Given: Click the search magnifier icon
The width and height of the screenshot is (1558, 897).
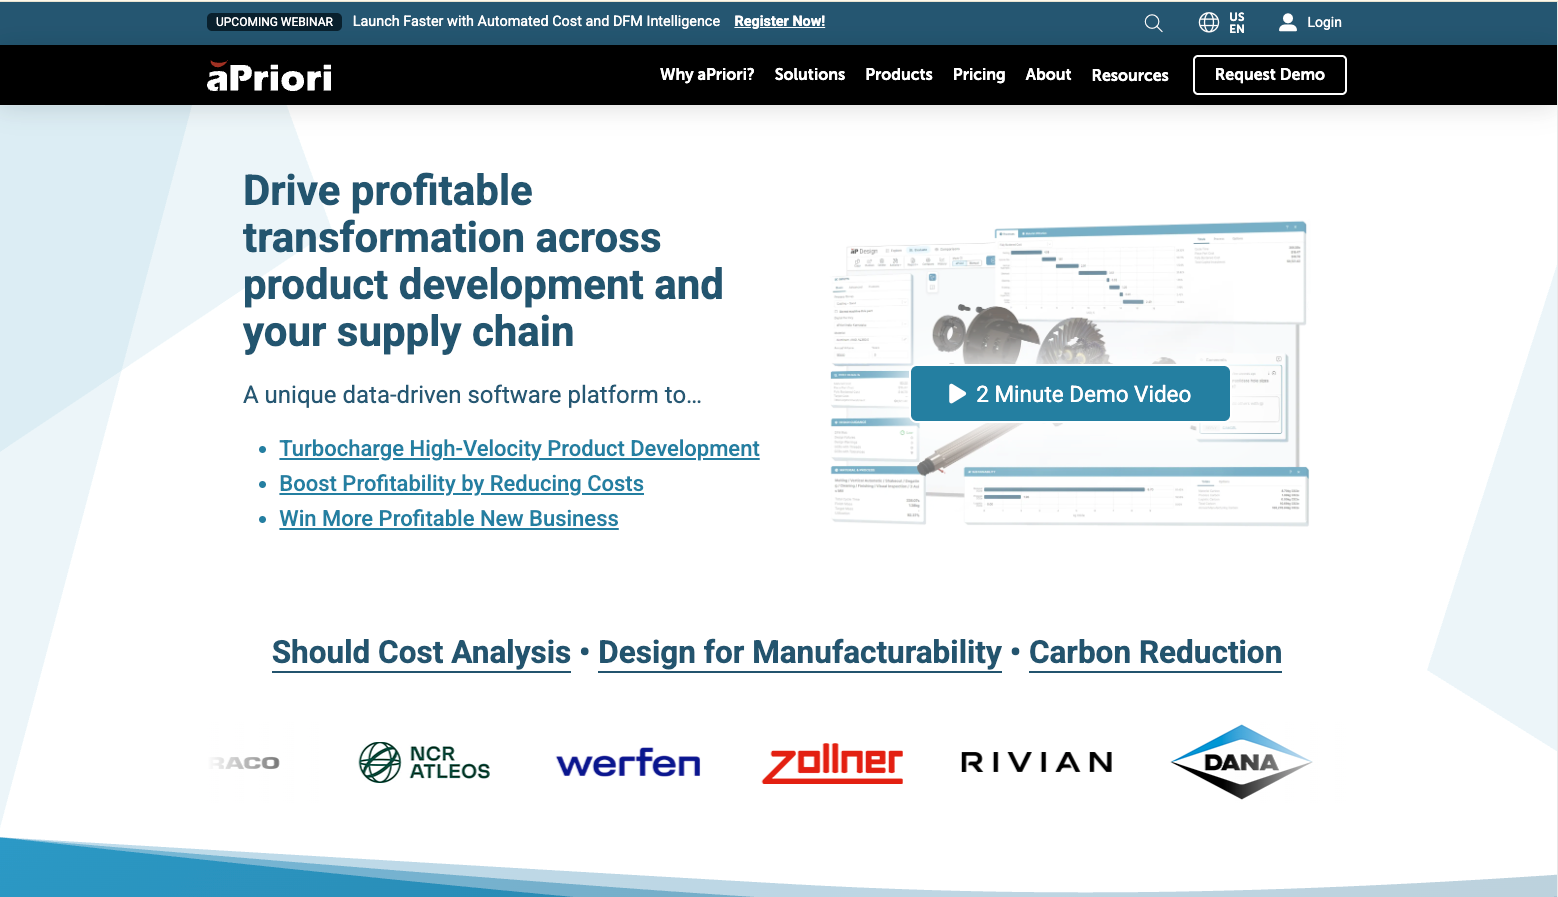Looking at the screenshot, I should coord(1153,23).
